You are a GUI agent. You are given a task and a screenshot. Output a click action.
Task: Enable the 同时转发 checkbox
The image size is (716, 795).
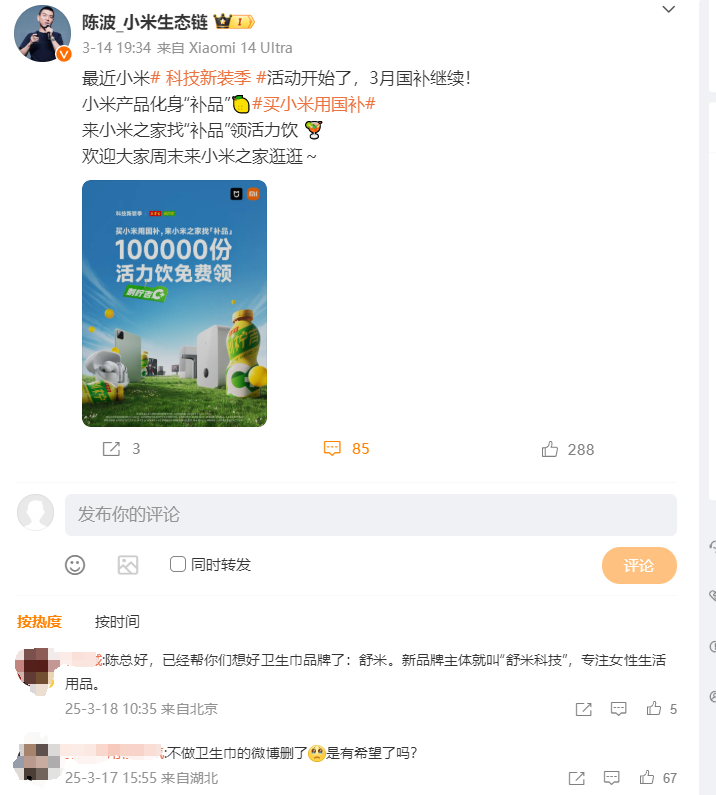[177, 564]
